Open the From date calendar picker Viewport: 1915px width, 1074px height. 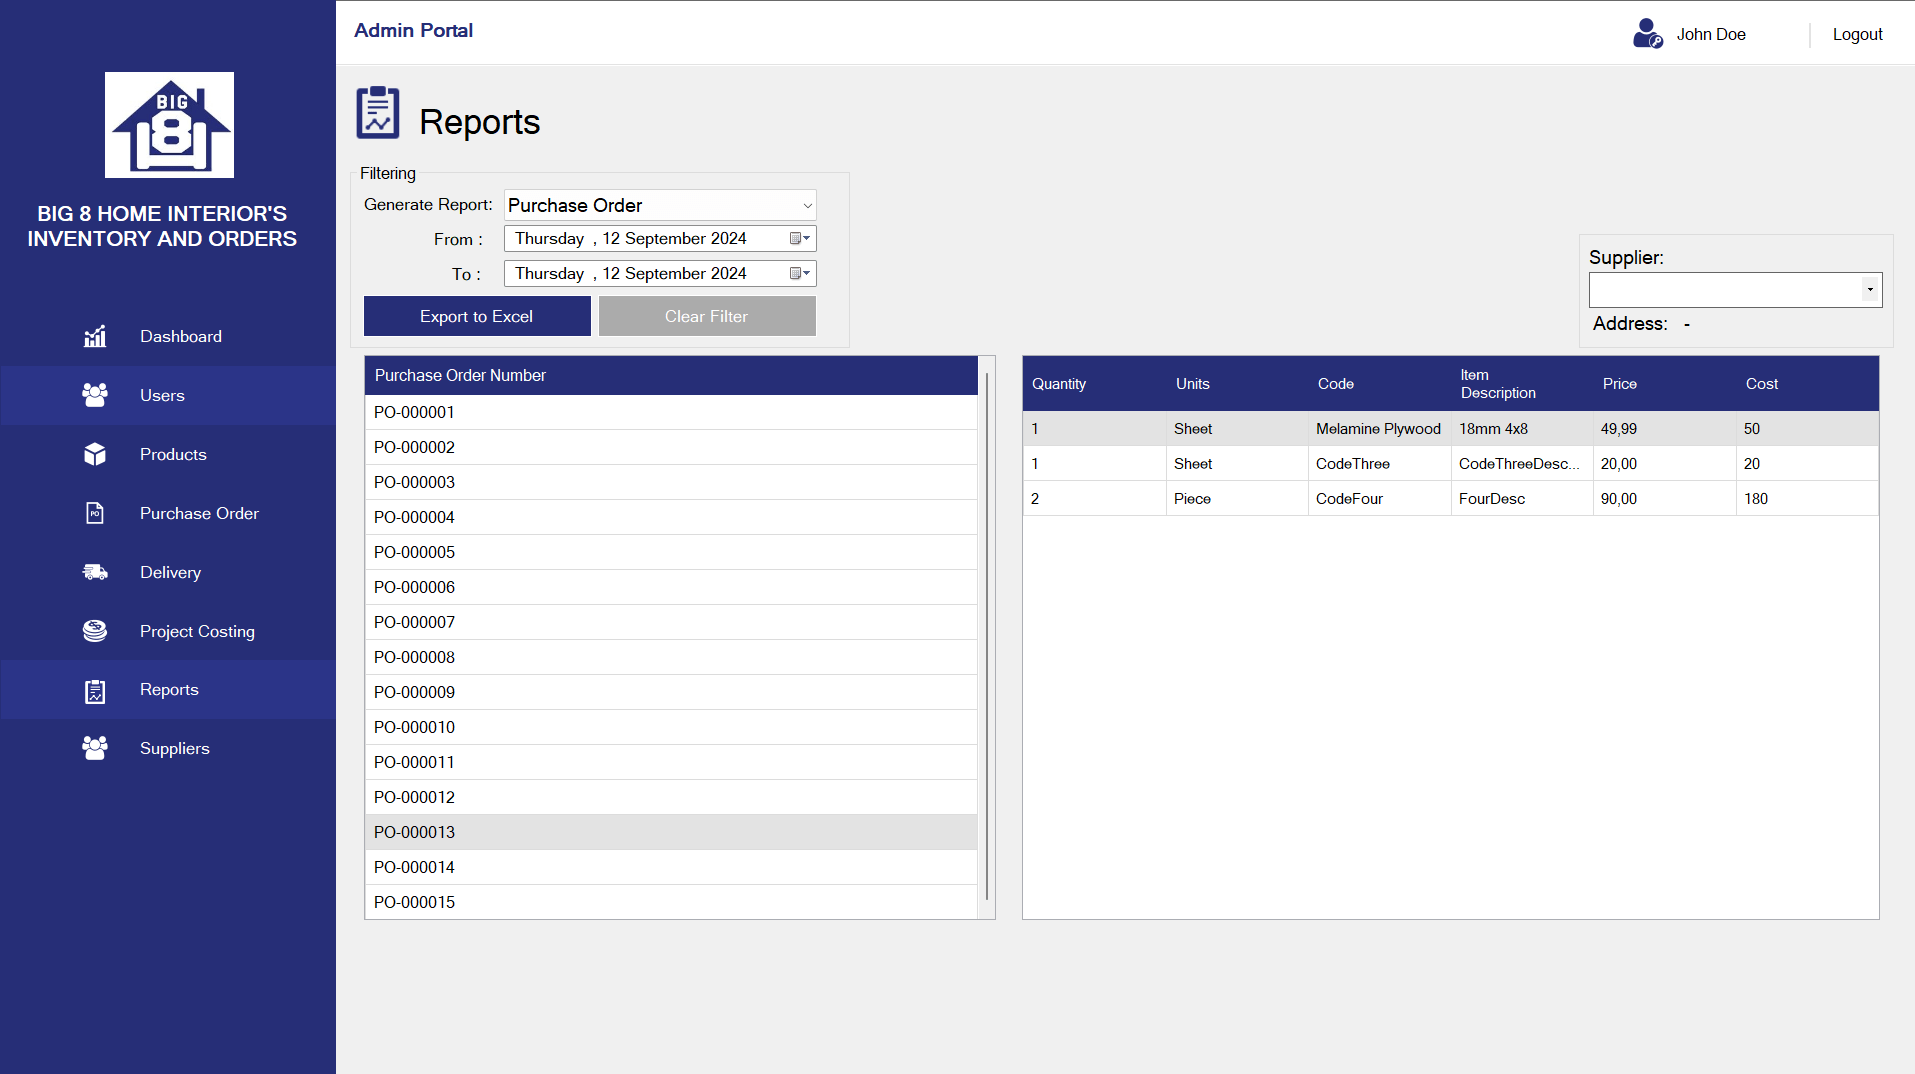coord(800,239)
